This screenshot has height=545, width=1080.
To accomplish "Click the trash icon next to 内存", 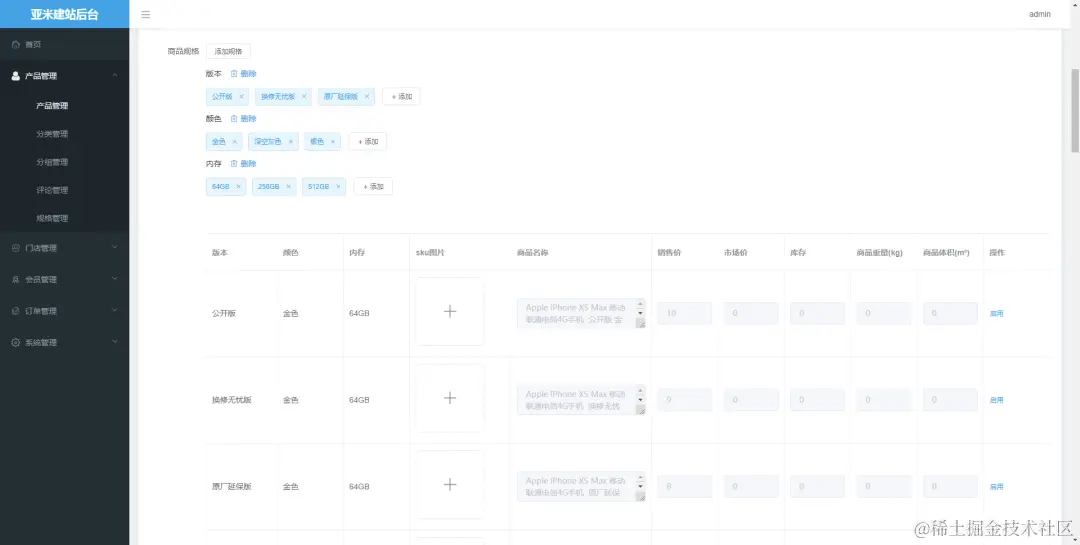I will (x=233, y=163).
